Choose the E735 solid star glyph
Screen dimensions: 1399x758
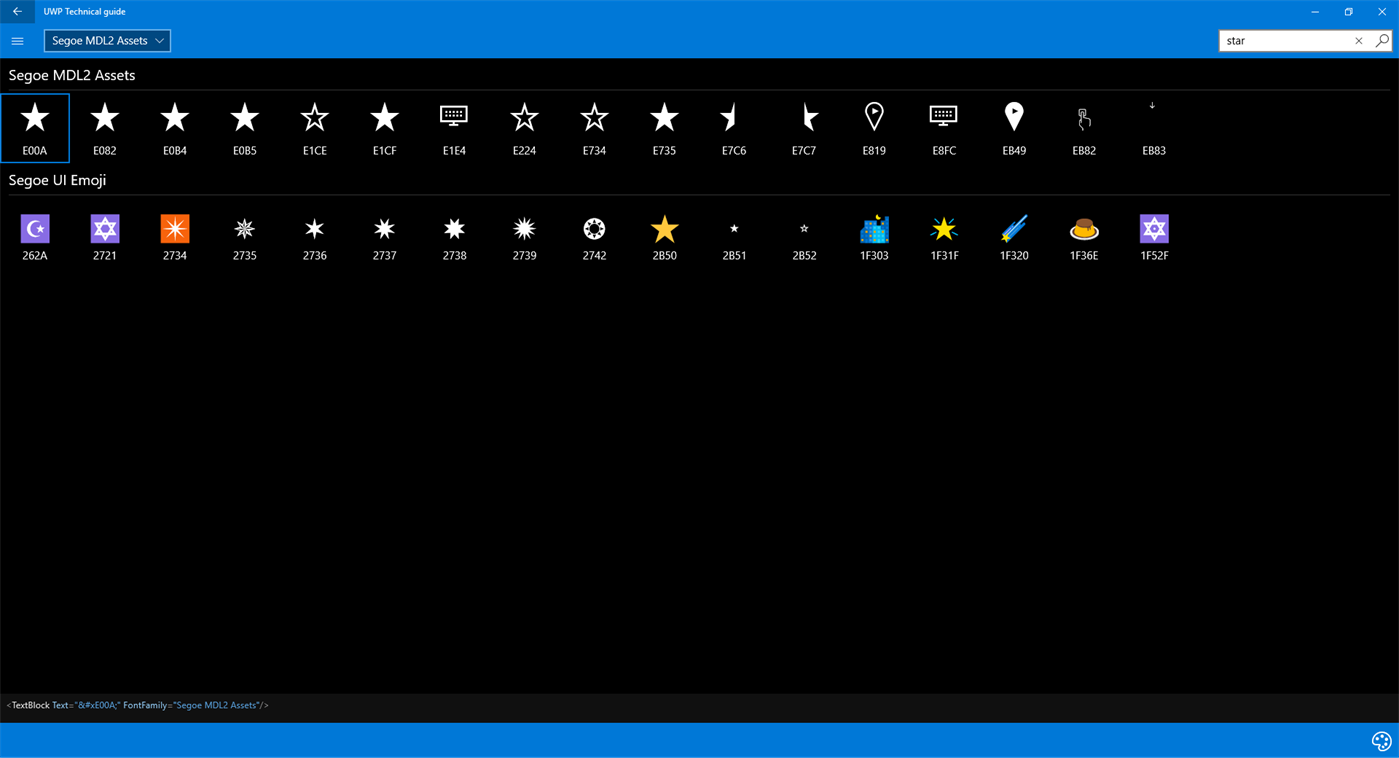pos(664,128)
